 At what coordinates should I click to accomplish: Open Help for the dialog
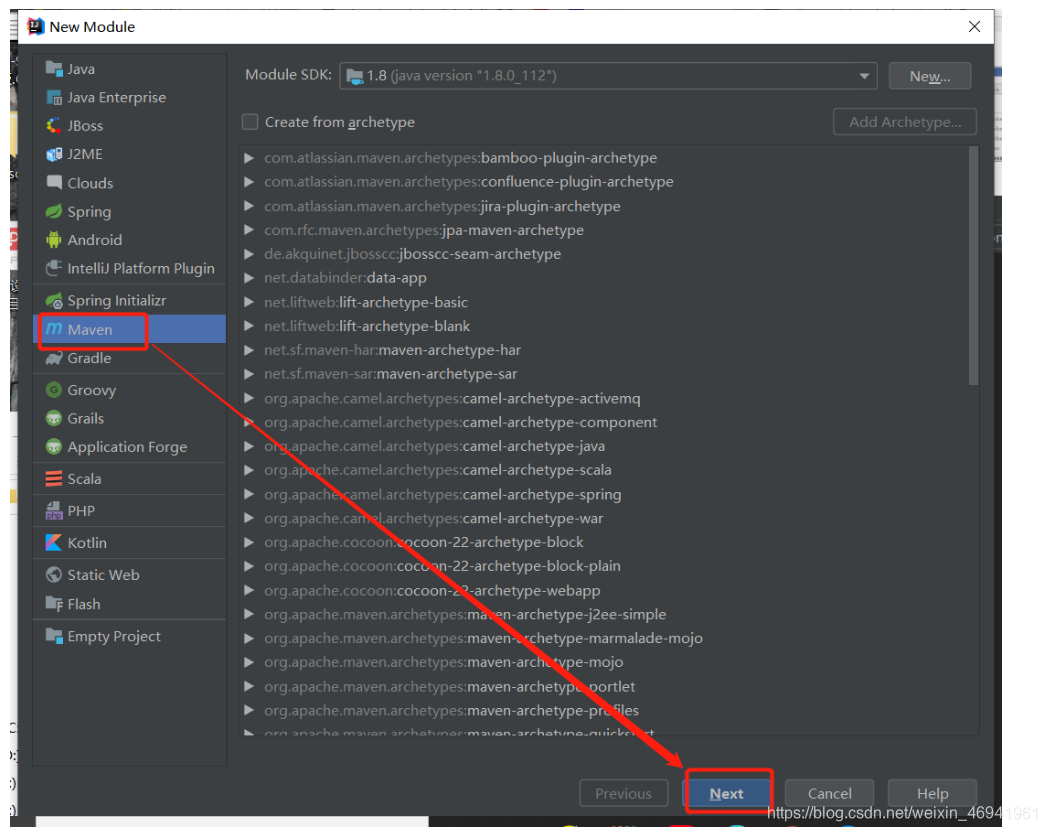[932, 793]
